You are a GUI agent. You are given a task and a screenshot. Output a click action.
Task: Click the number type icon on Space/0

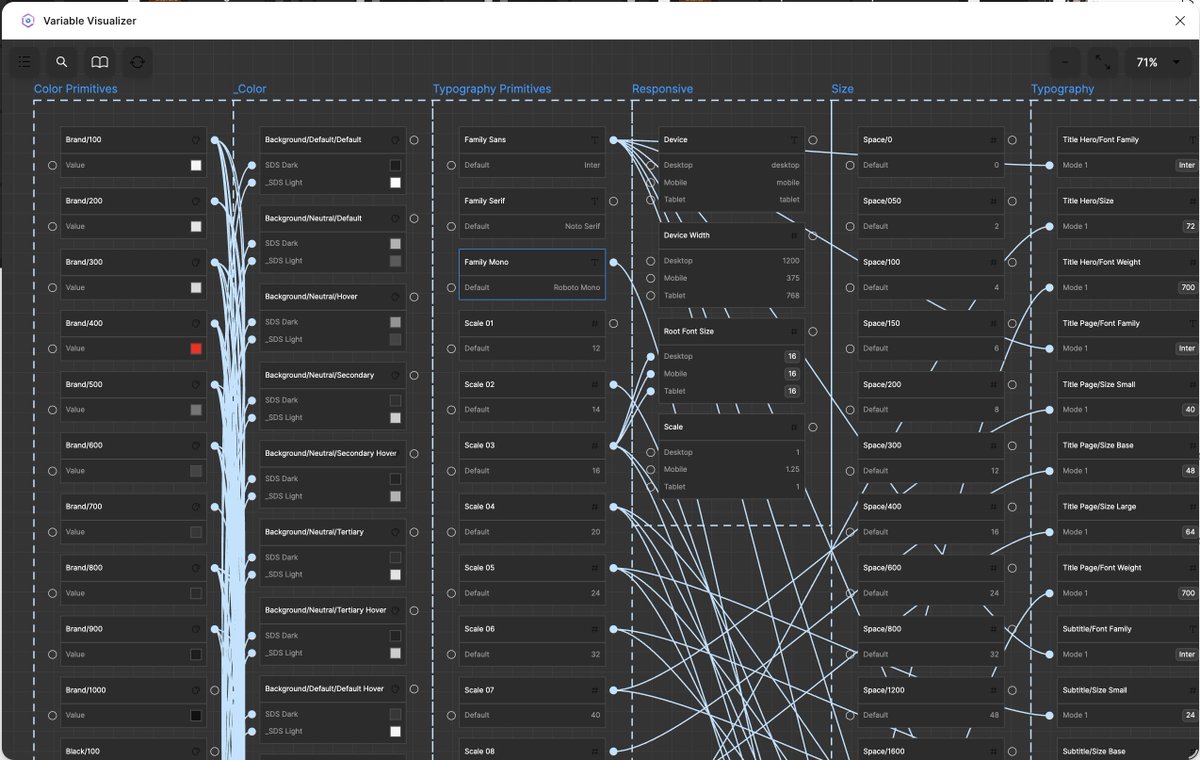tap(993, 140)
